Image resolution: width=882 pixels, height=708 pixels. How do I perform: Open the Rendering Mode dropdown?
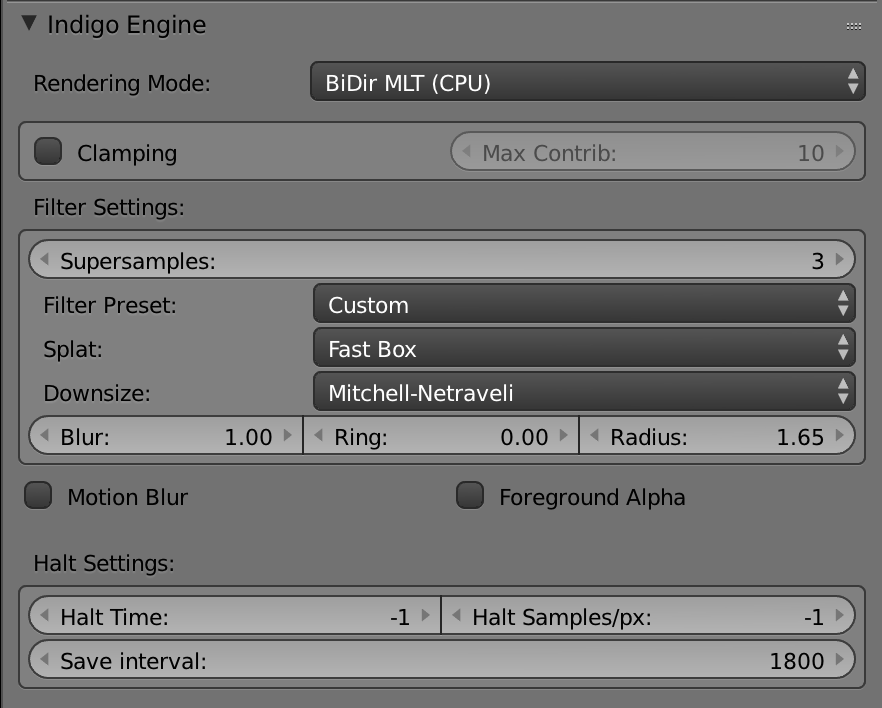pyautogui.click(x=586, y=83)
